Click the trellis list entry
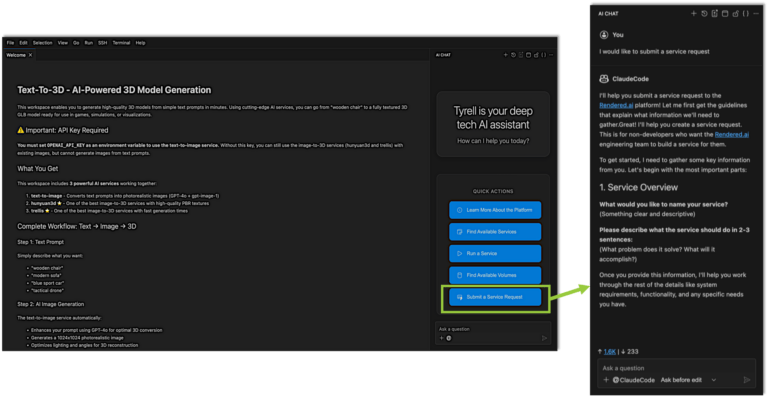This screenshot has height=397, width=768. [109, 211]
